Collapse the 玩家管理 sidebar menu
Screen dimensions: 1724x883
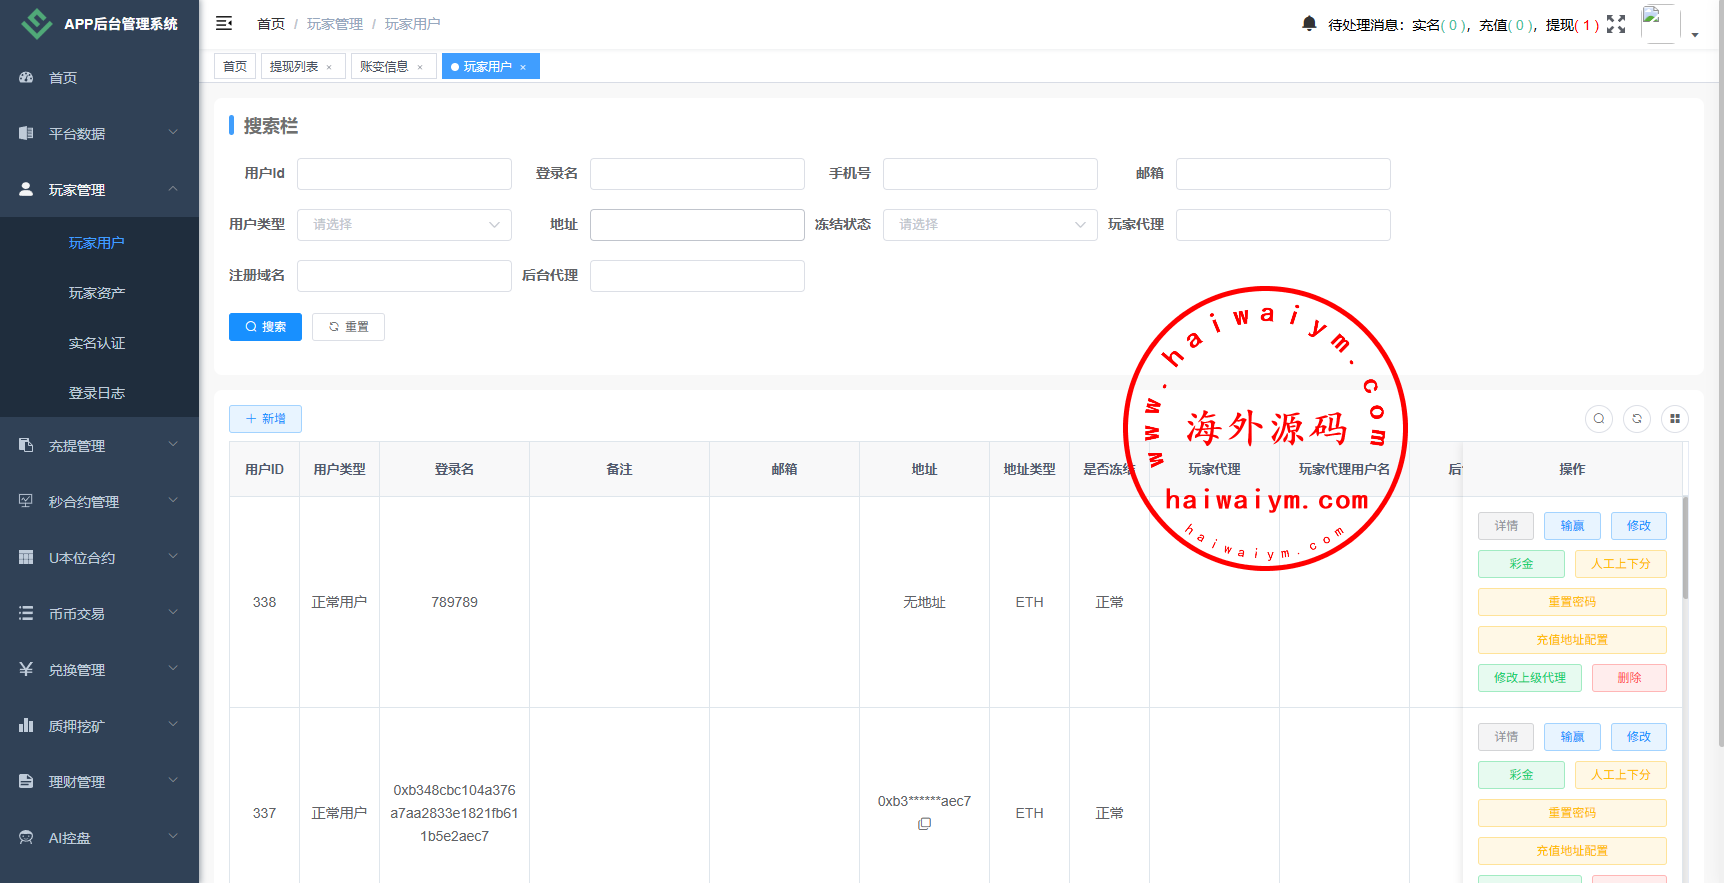pos(99,190)
